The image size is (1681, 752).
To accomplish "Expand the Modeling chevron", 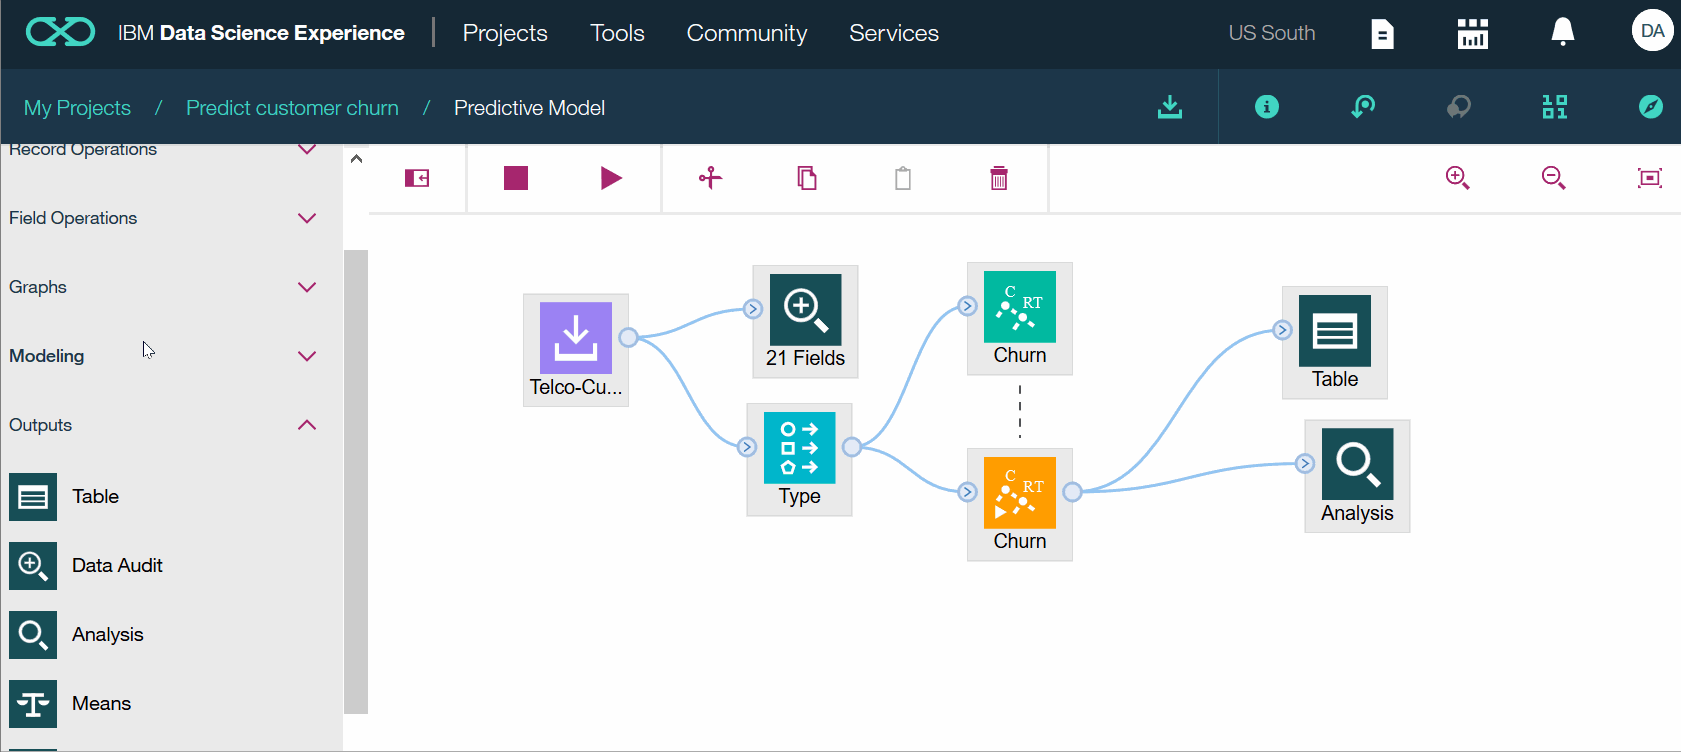I will click(x=307, y=356).
